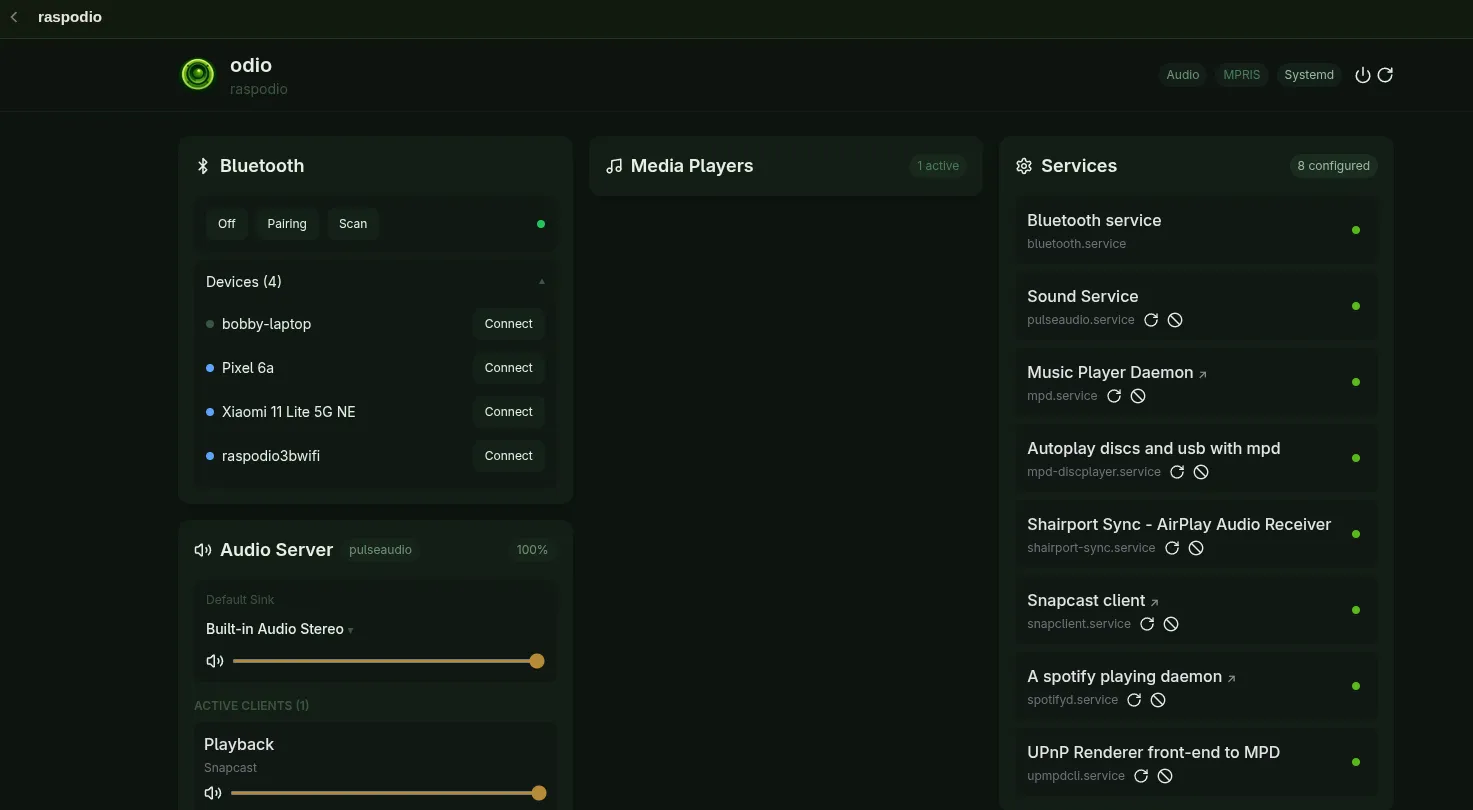Click the back chevron beside raspodio
This screenshot has height=810, width=1473.
[14, 17]
